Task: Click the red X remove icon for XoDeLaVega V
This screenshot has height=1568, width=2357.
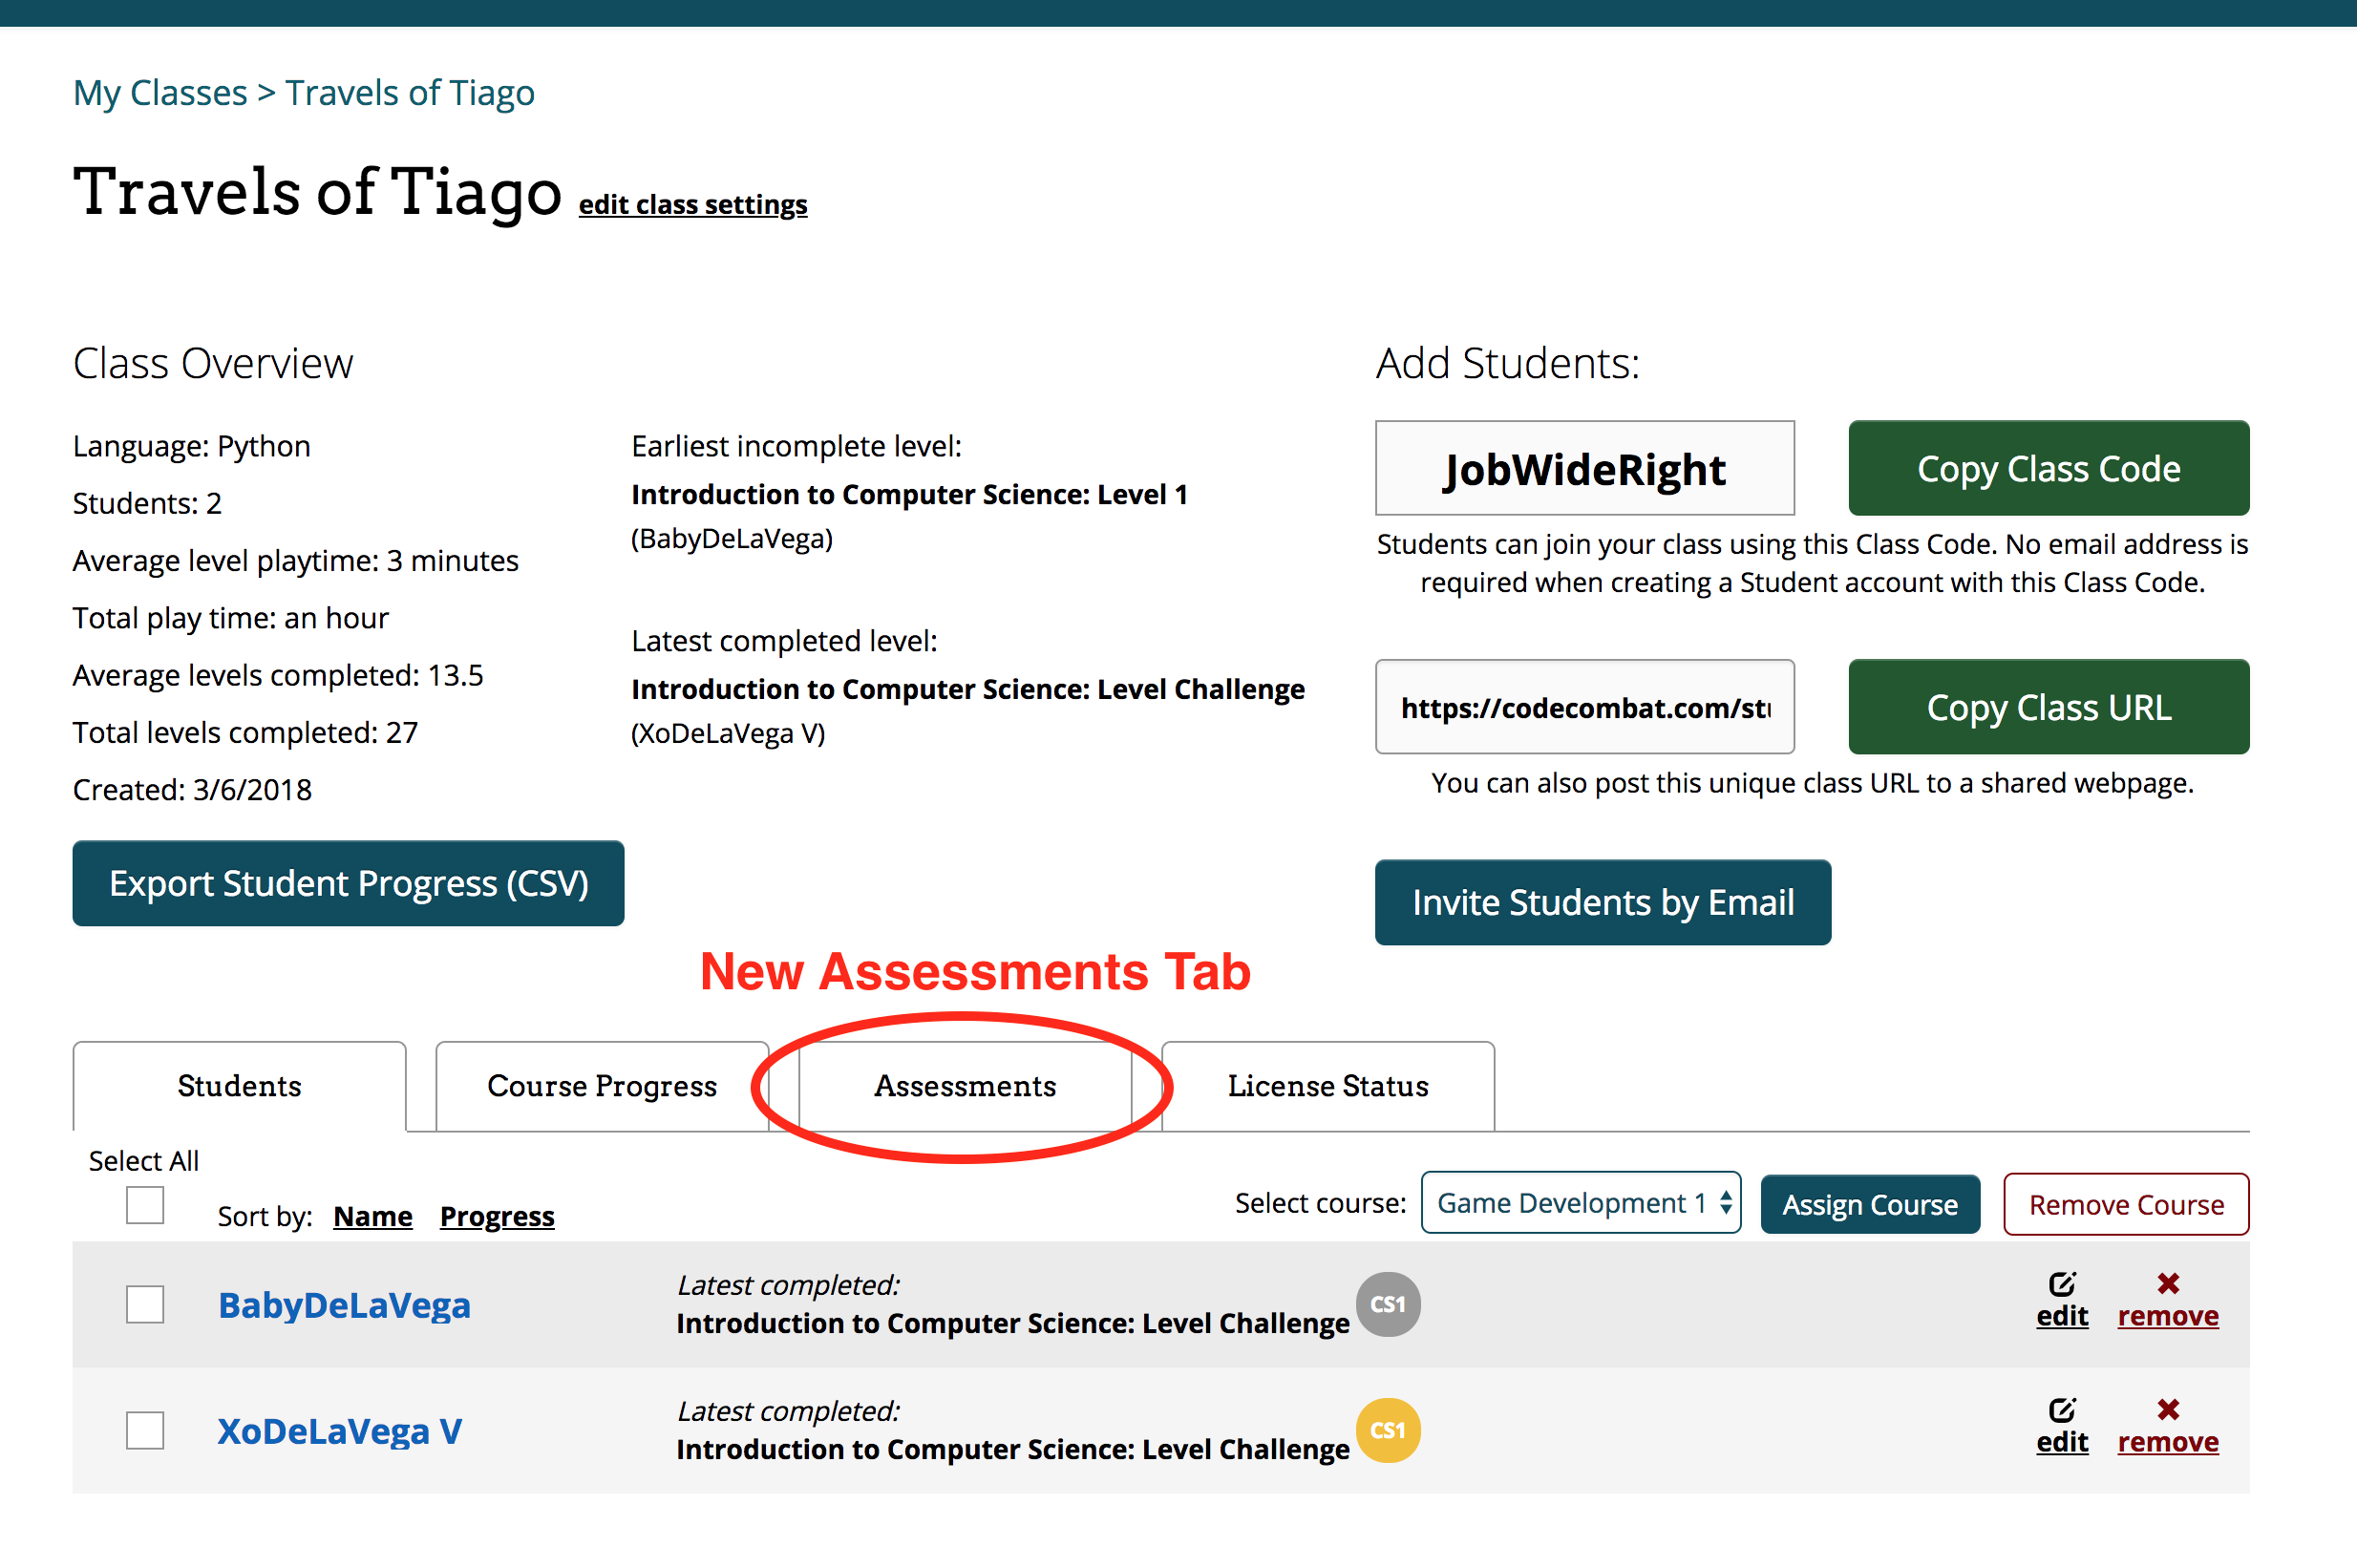Action: pos(2167,1409)
